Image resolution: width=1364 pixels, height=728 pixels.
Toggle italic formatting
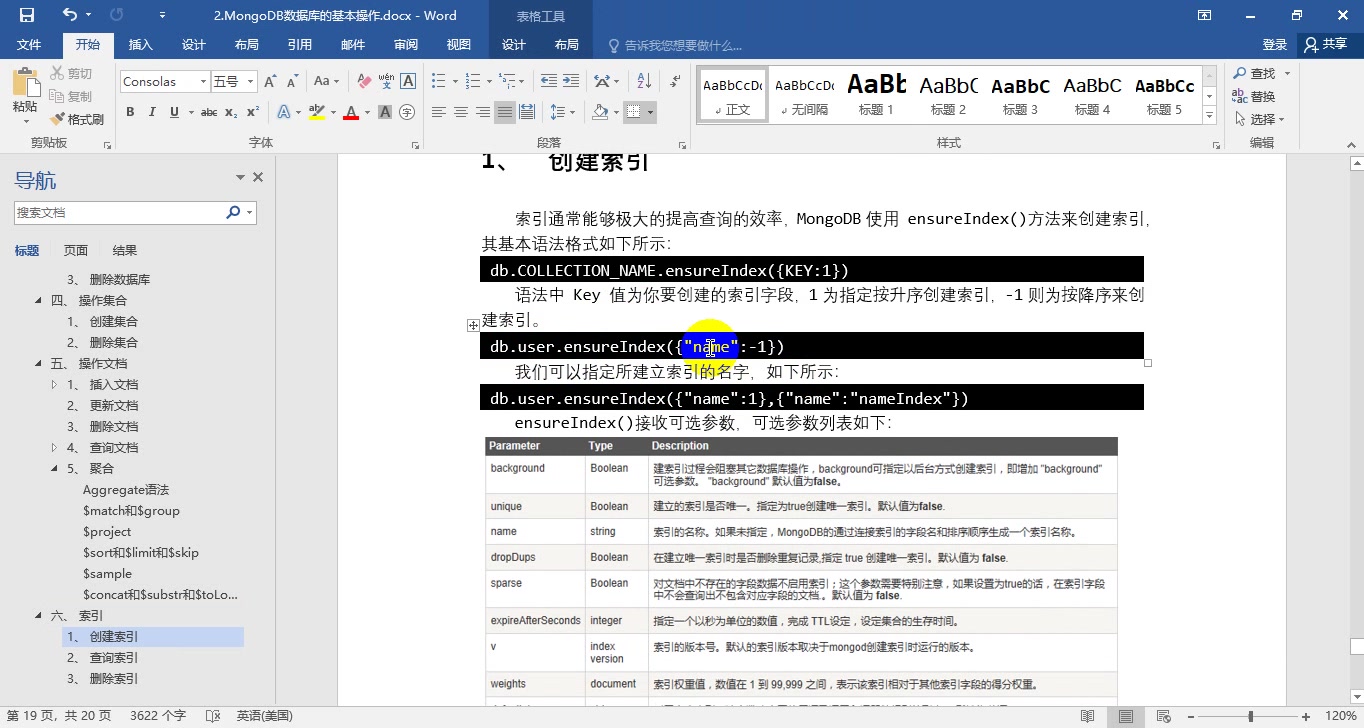152,112
